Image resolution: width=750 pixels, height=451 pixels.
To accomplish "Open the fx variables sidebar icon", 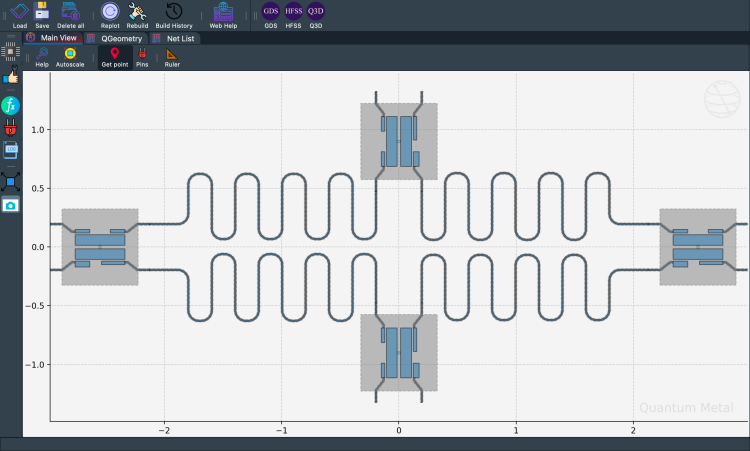I will pyautogui.click(x=11, y=105).
